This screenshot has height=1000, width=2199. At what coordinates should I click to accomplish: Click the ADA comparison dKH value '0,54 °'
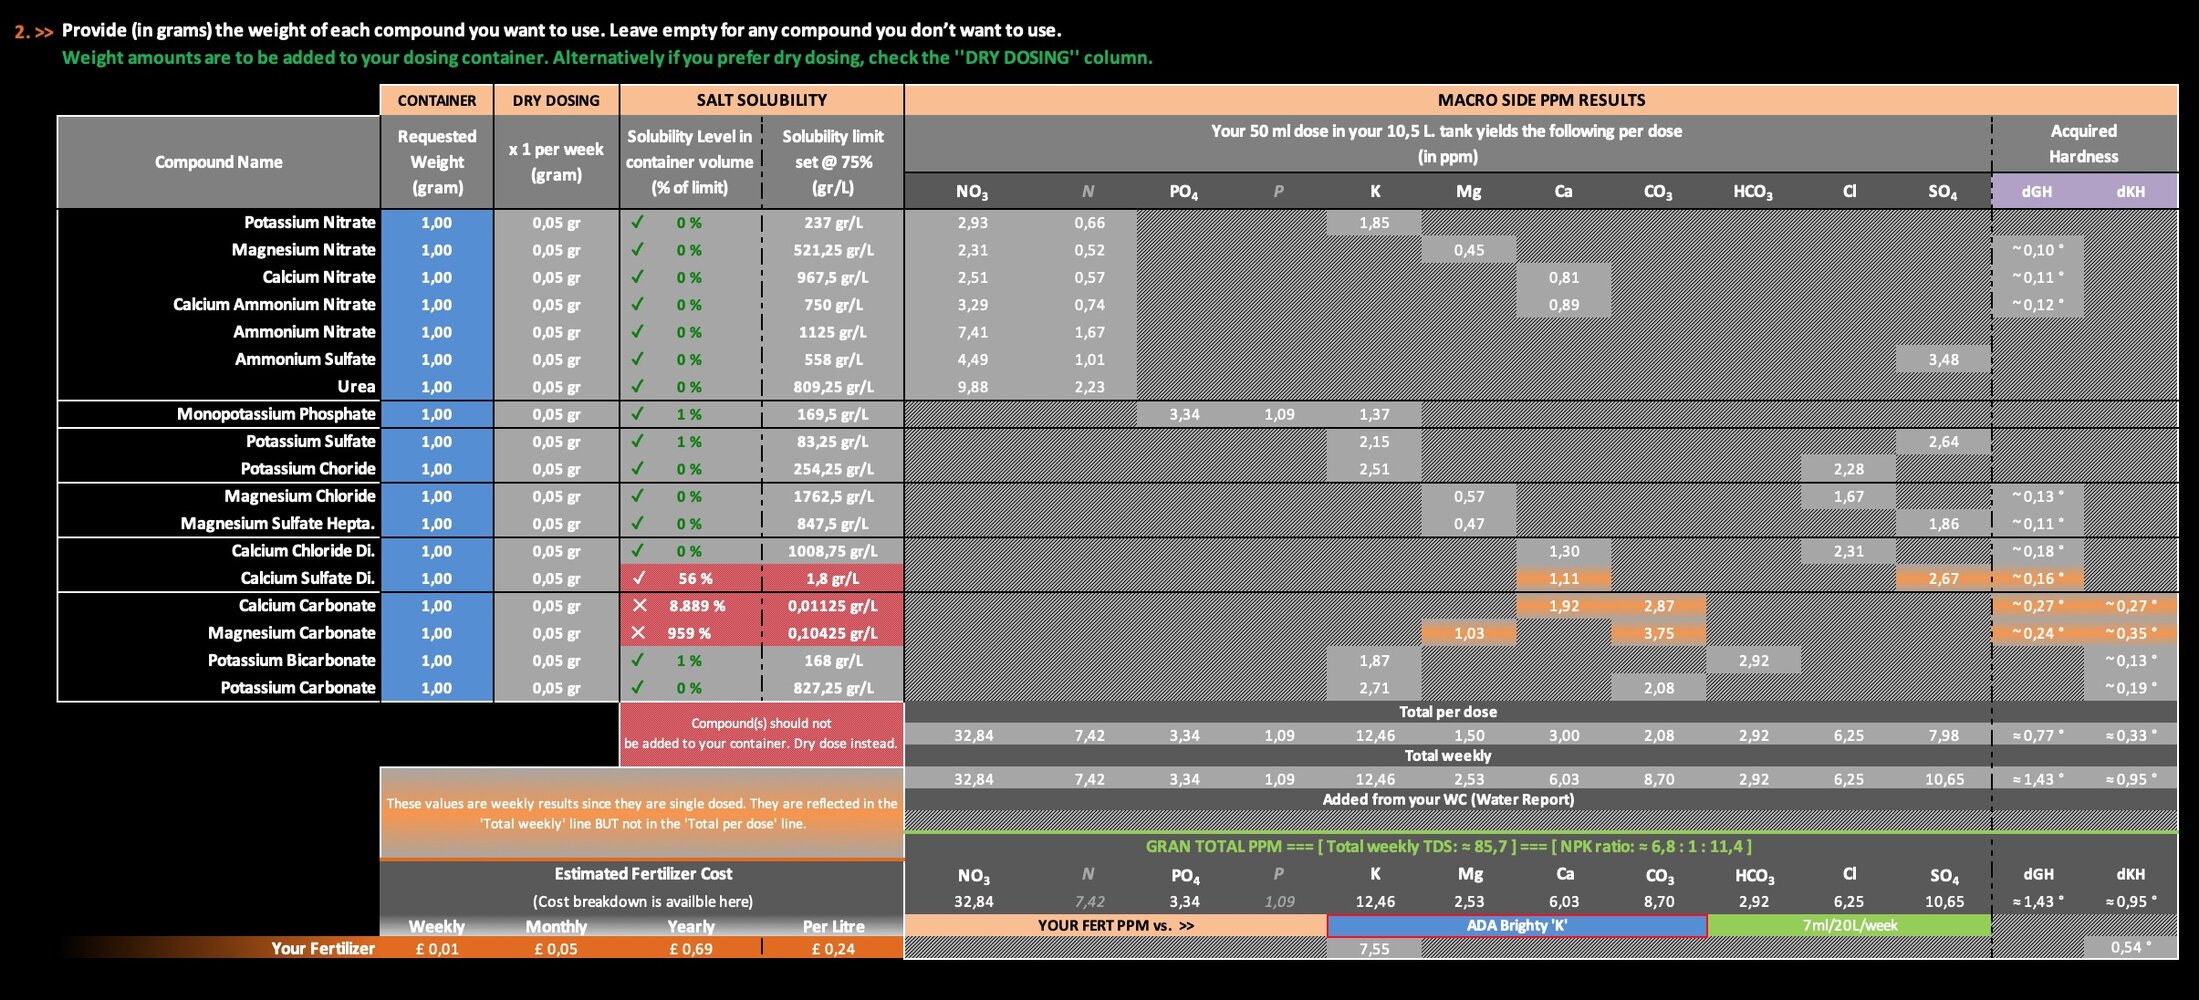[2131, 948]
